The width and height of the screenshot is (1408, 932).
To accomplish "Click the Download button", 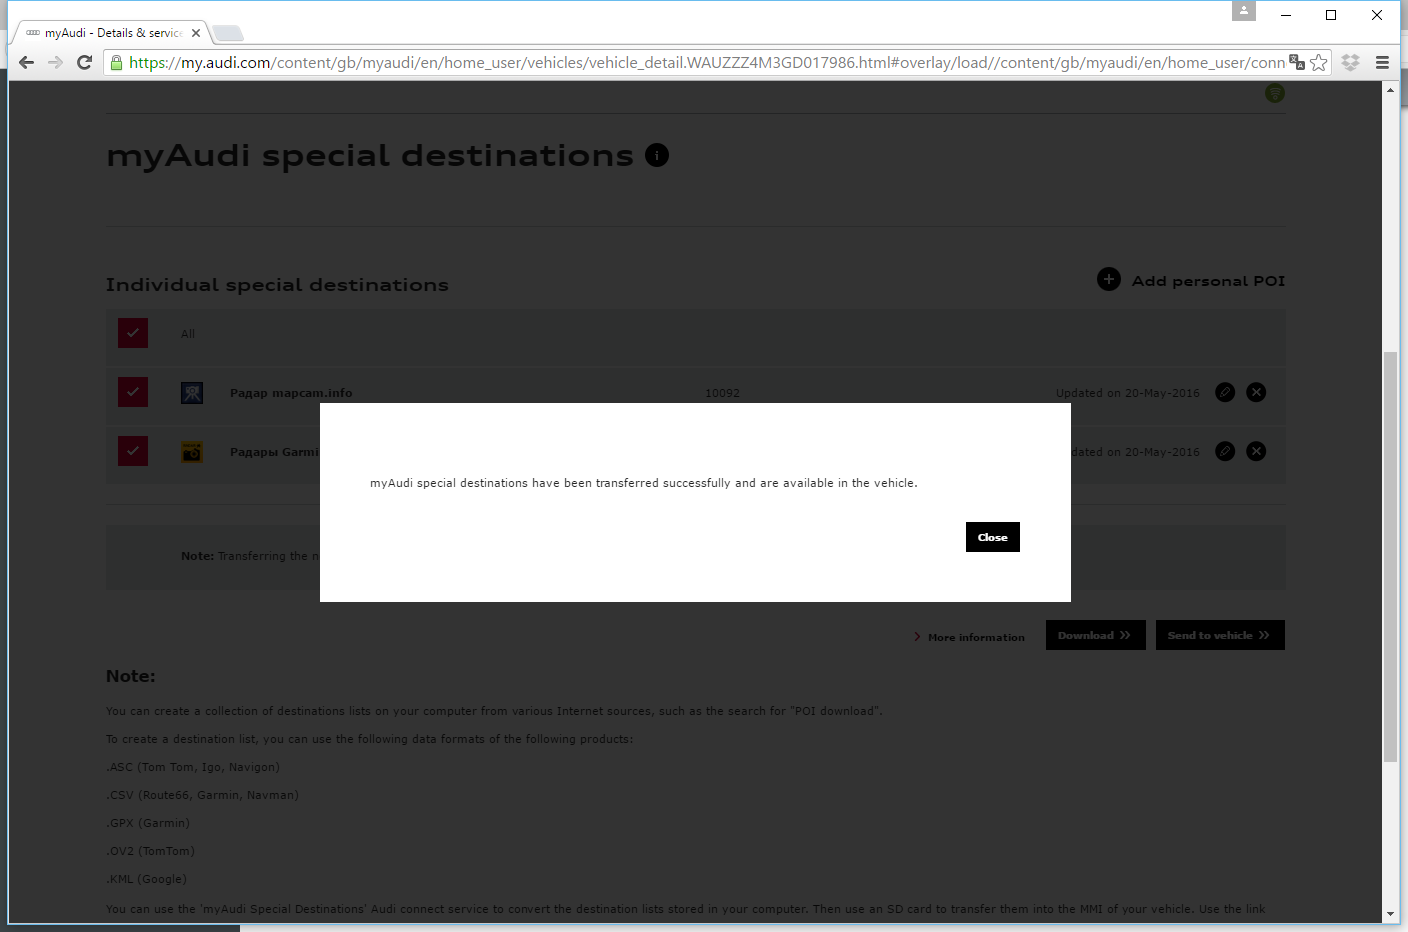I will point(1095,635).
